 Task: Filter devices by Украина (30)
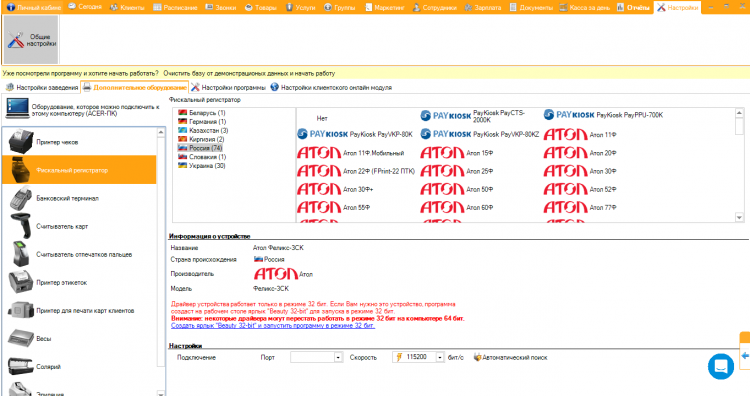(x=202, y=165)
